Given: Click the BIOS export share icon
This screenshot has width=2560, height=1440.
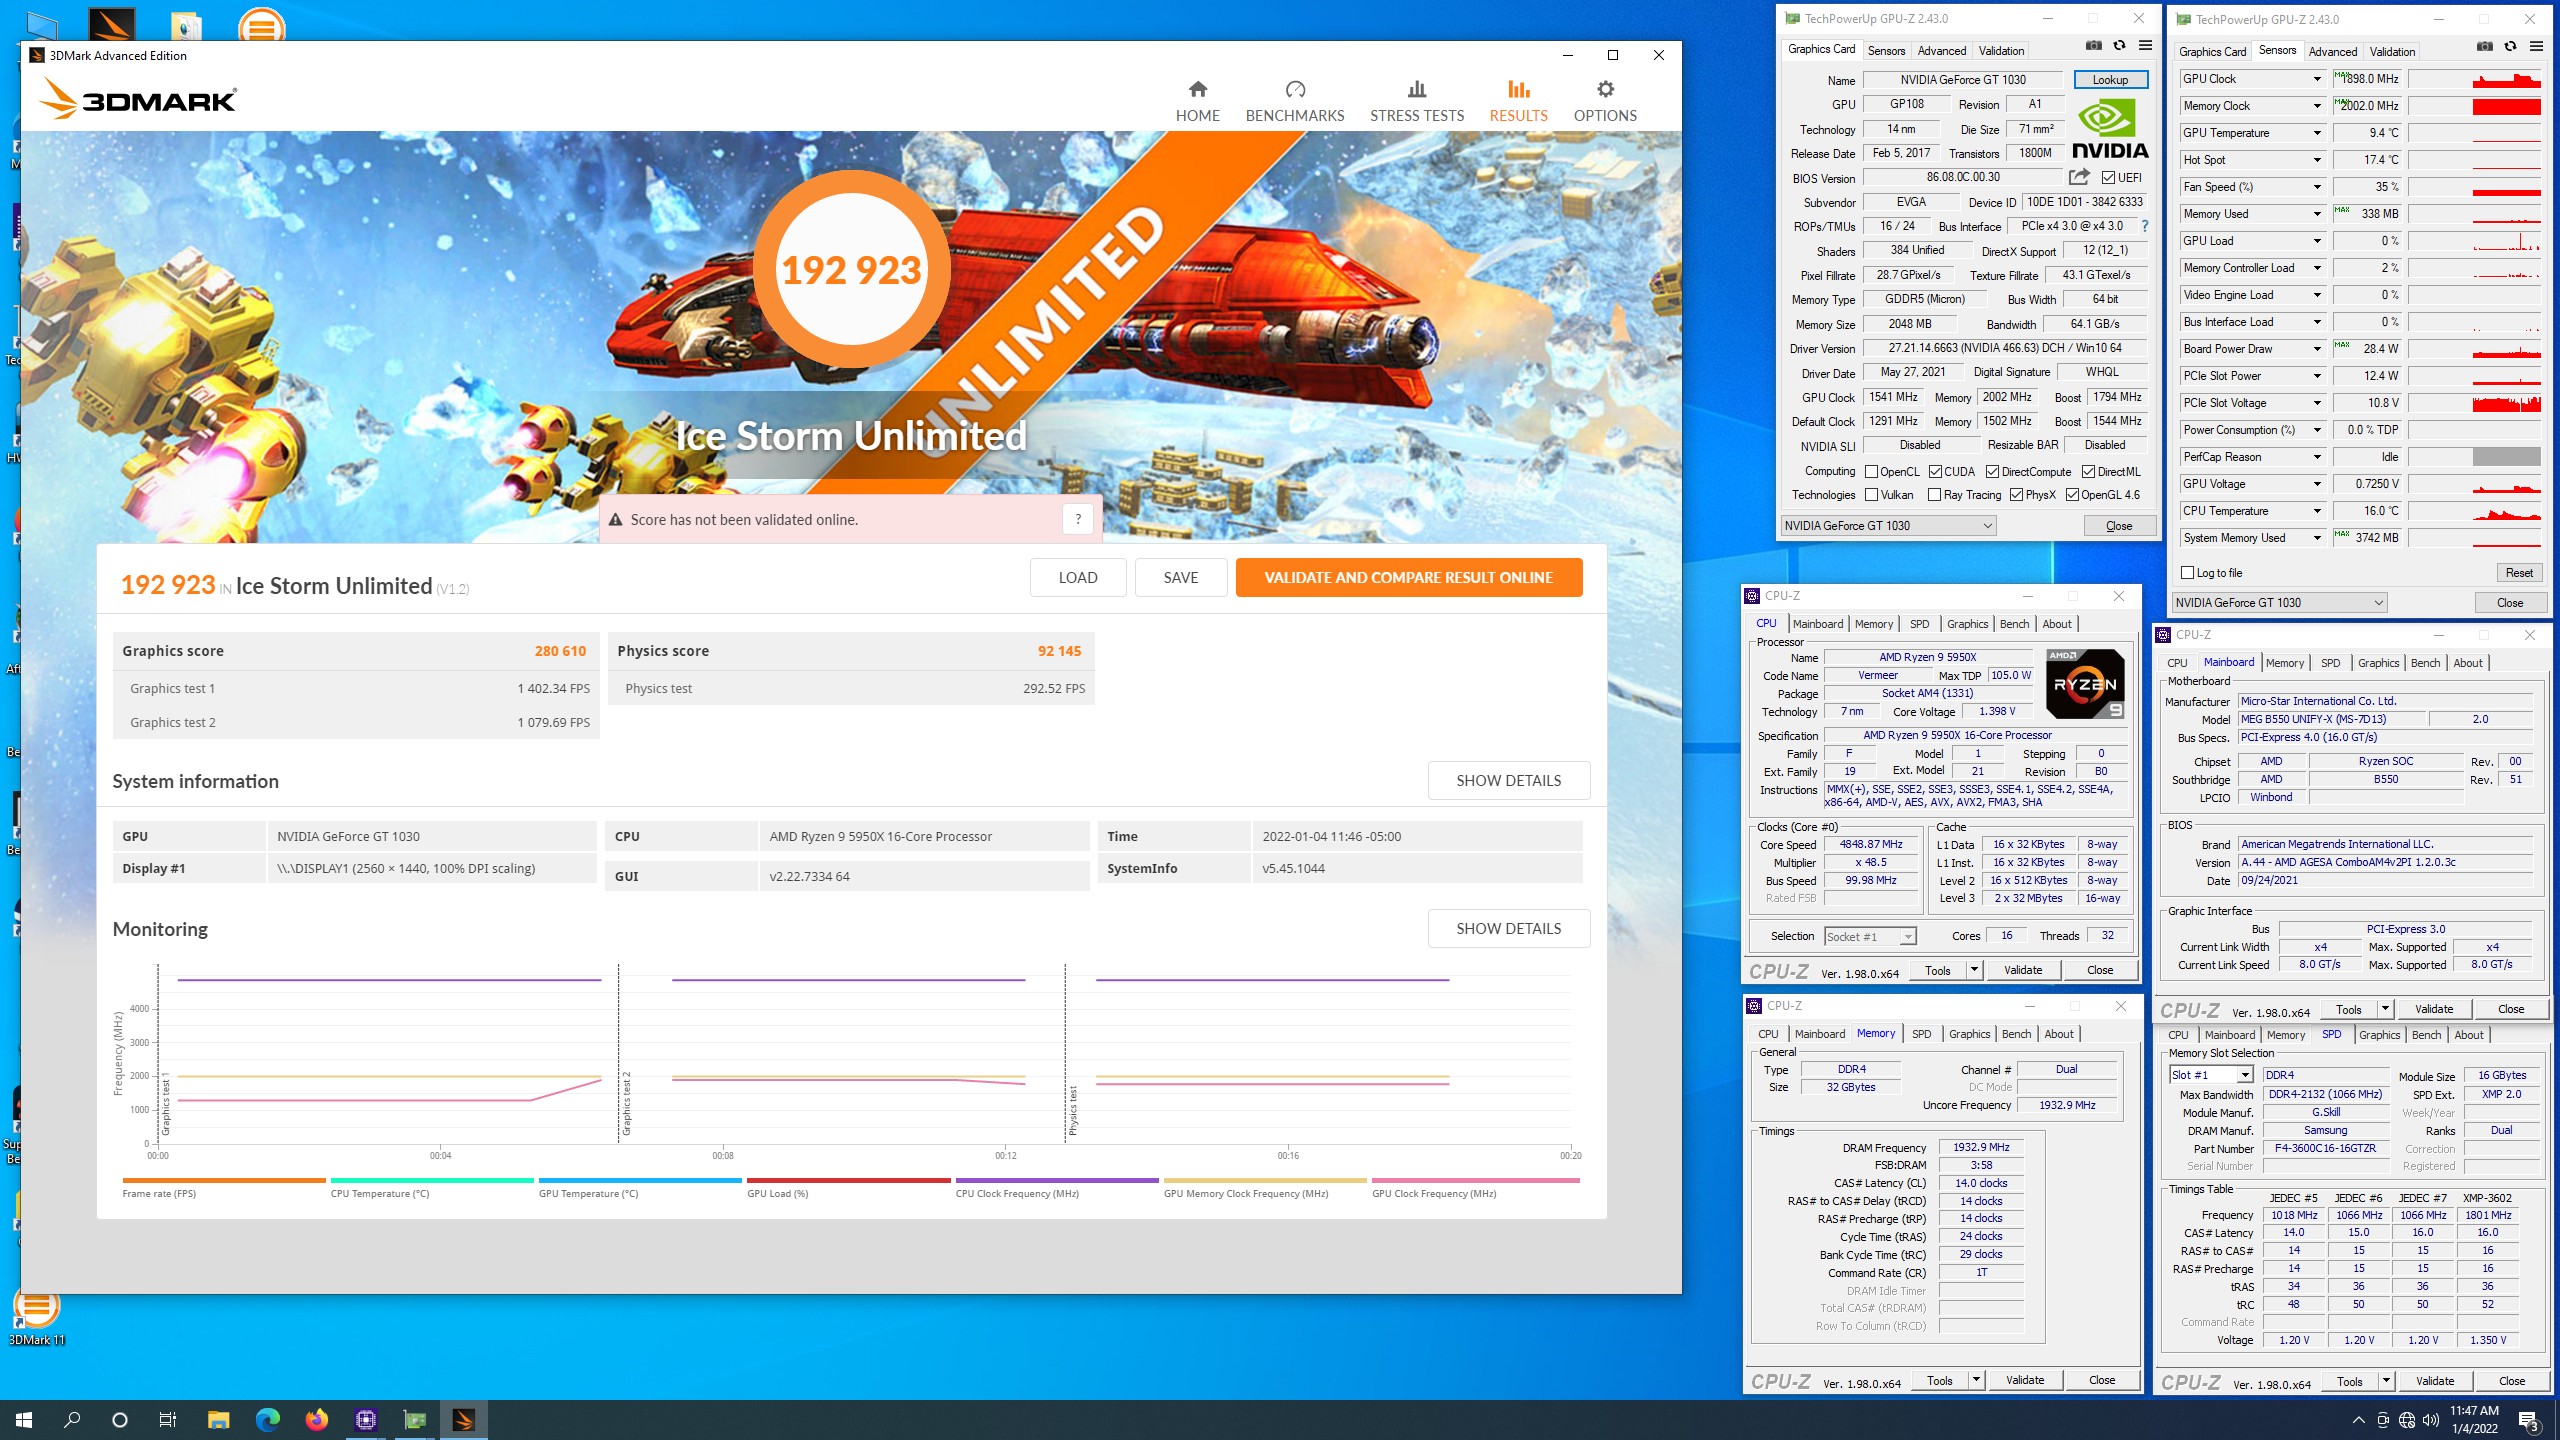Looking at the screenshot, I should (2079, 177).
